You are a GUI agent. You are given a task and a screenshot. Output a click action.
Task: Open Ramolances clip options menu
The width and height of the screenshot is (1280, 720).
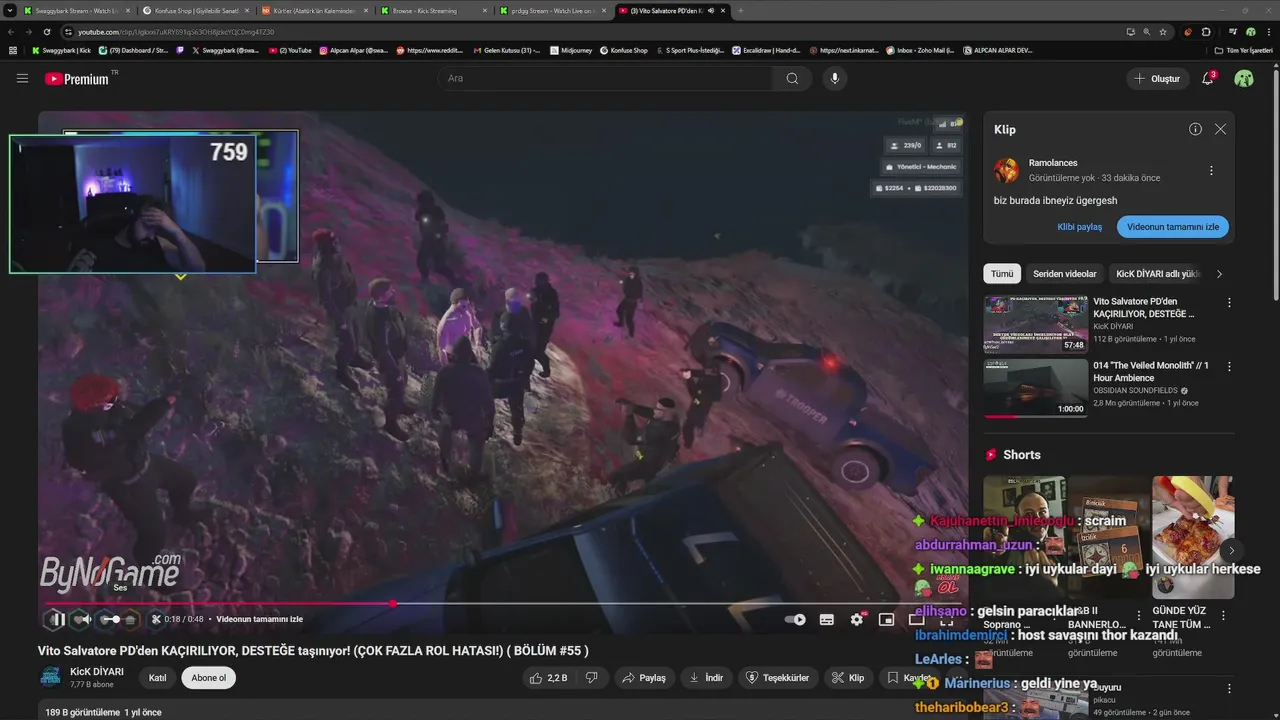point(1211,170)
